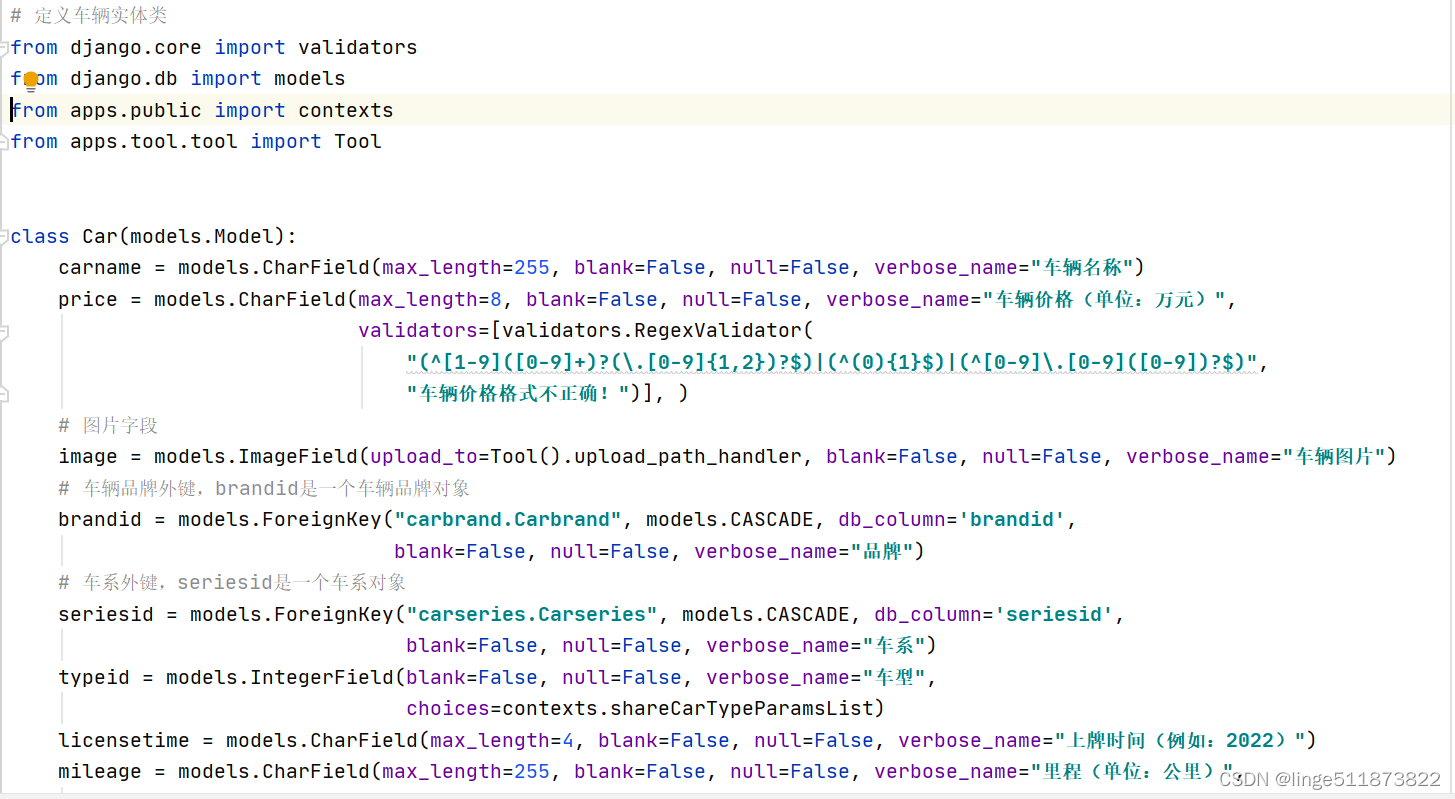
Task: Click the imported class name "Tool"
Action: tap(358, 141)
